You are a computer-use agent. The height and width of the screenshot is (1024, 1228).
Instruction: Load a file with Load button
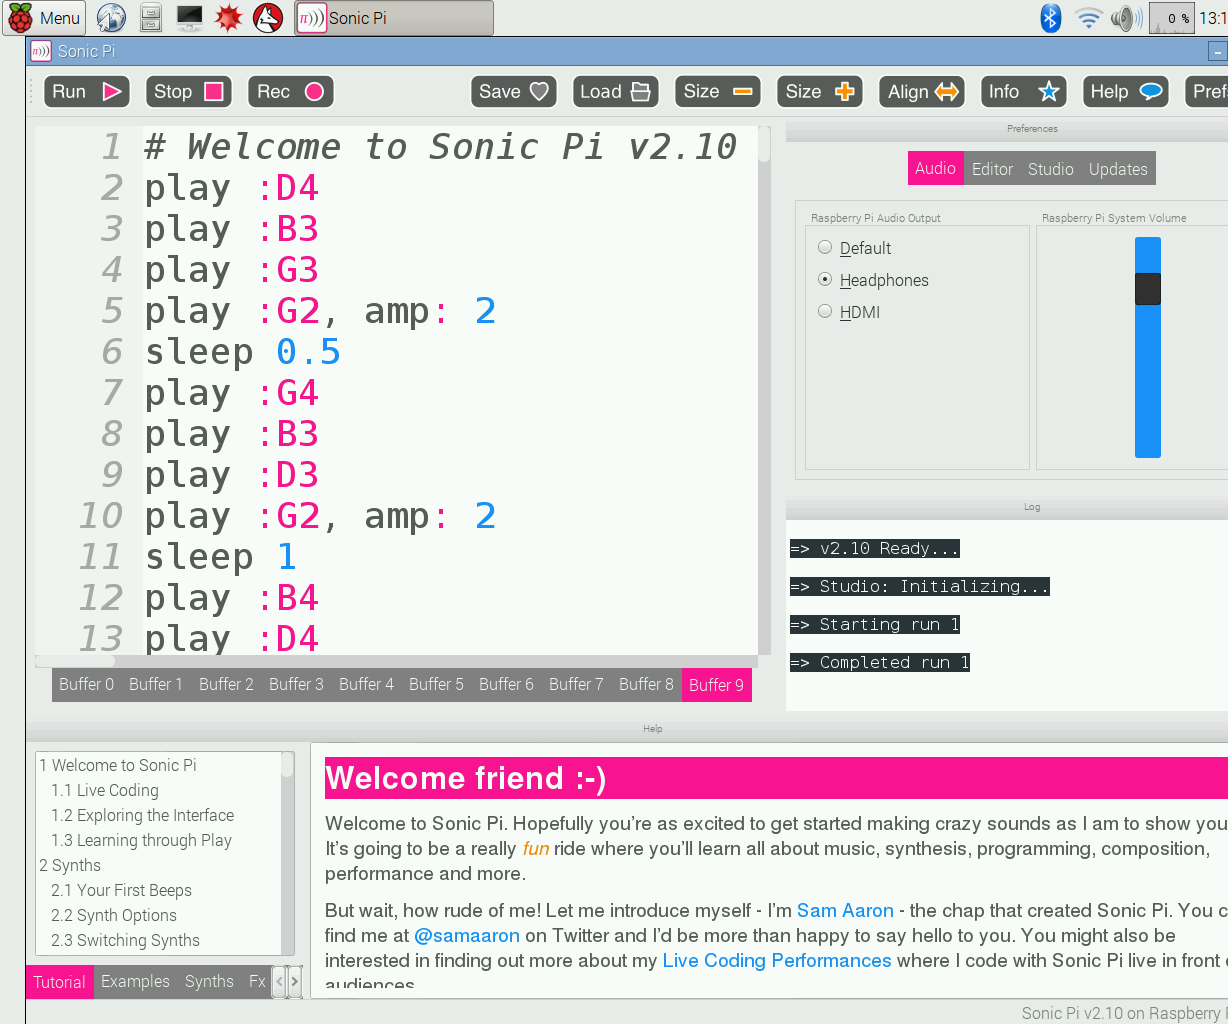pos(615,92)
